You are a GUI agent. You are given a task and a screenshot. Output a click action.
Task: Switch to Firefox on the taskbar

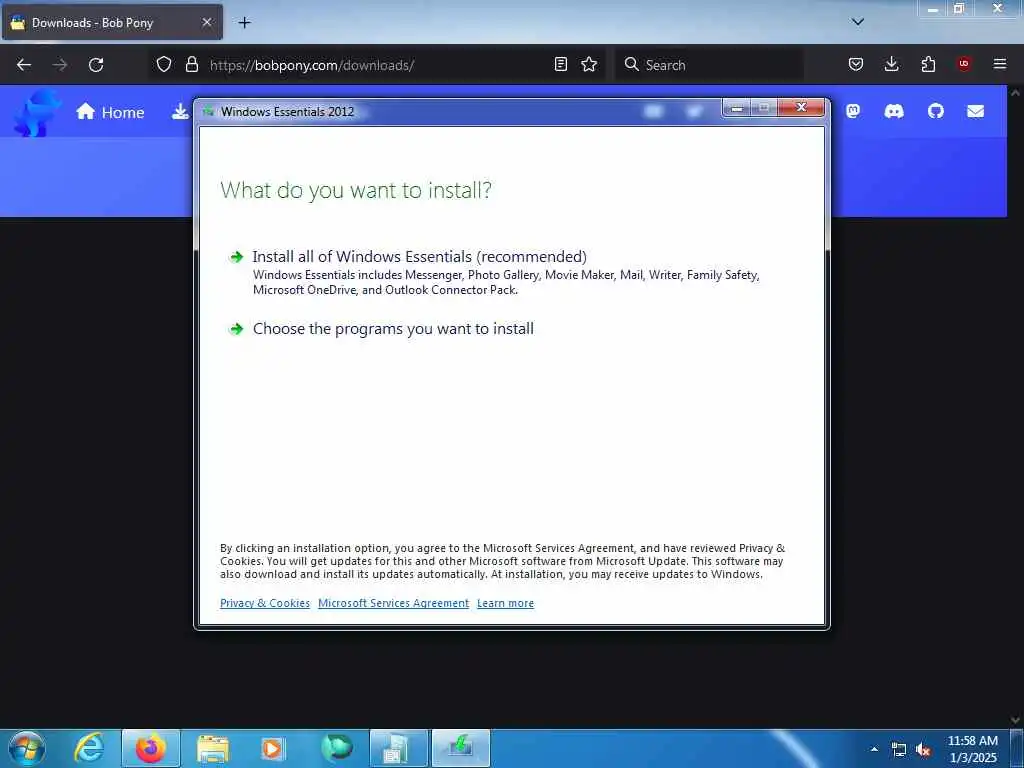(x=151, y=748)
